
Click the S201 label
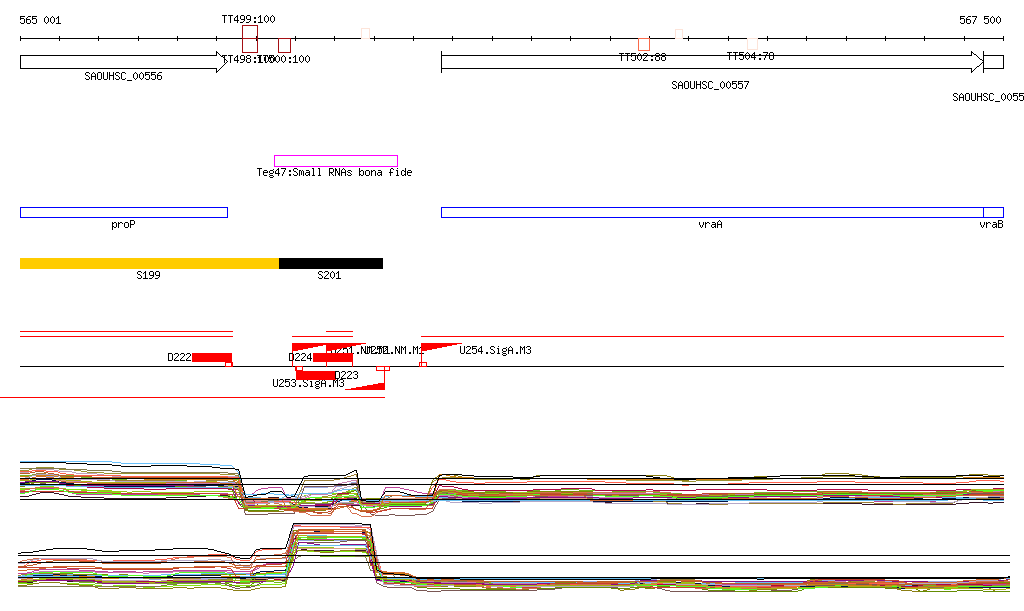329,275
